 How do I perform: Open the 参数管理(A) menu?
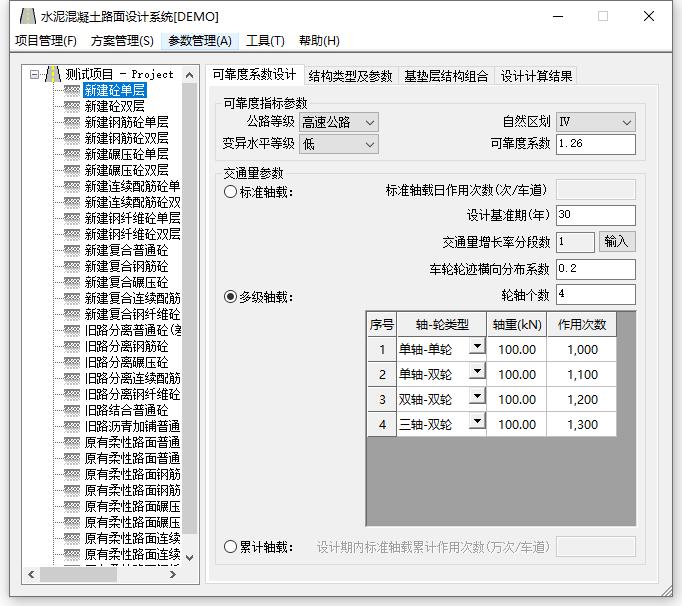[199, 41]
